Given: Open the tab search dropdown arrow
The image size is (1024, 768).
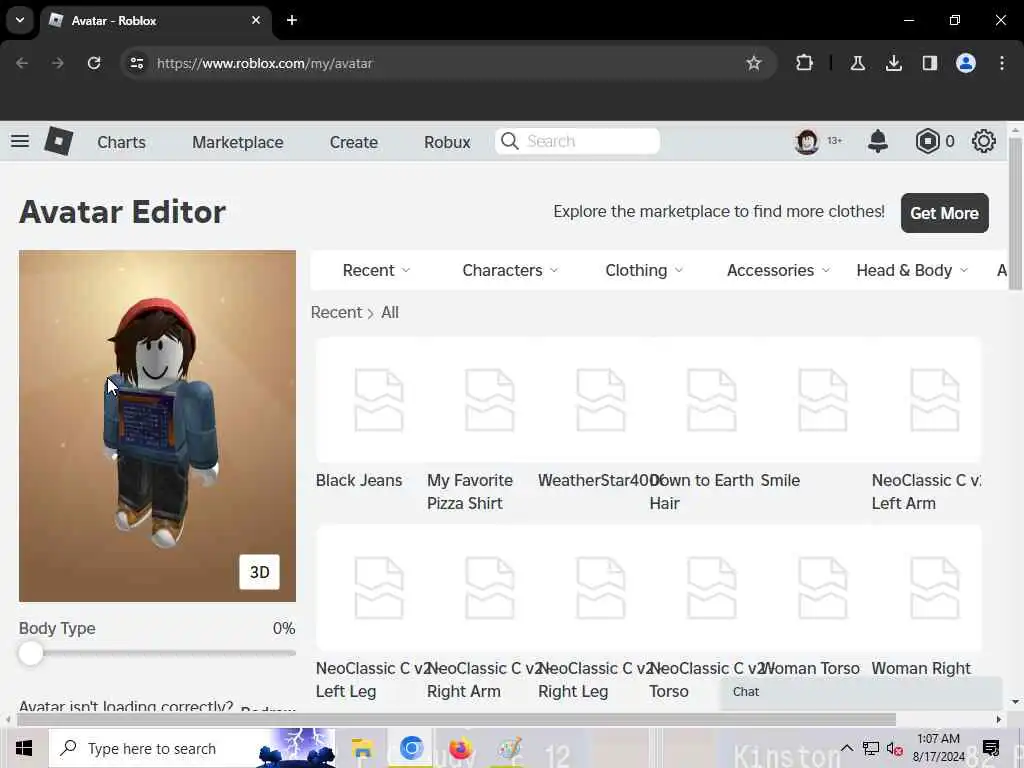Looking at the screenshot, I should click(x=20, y=20).
